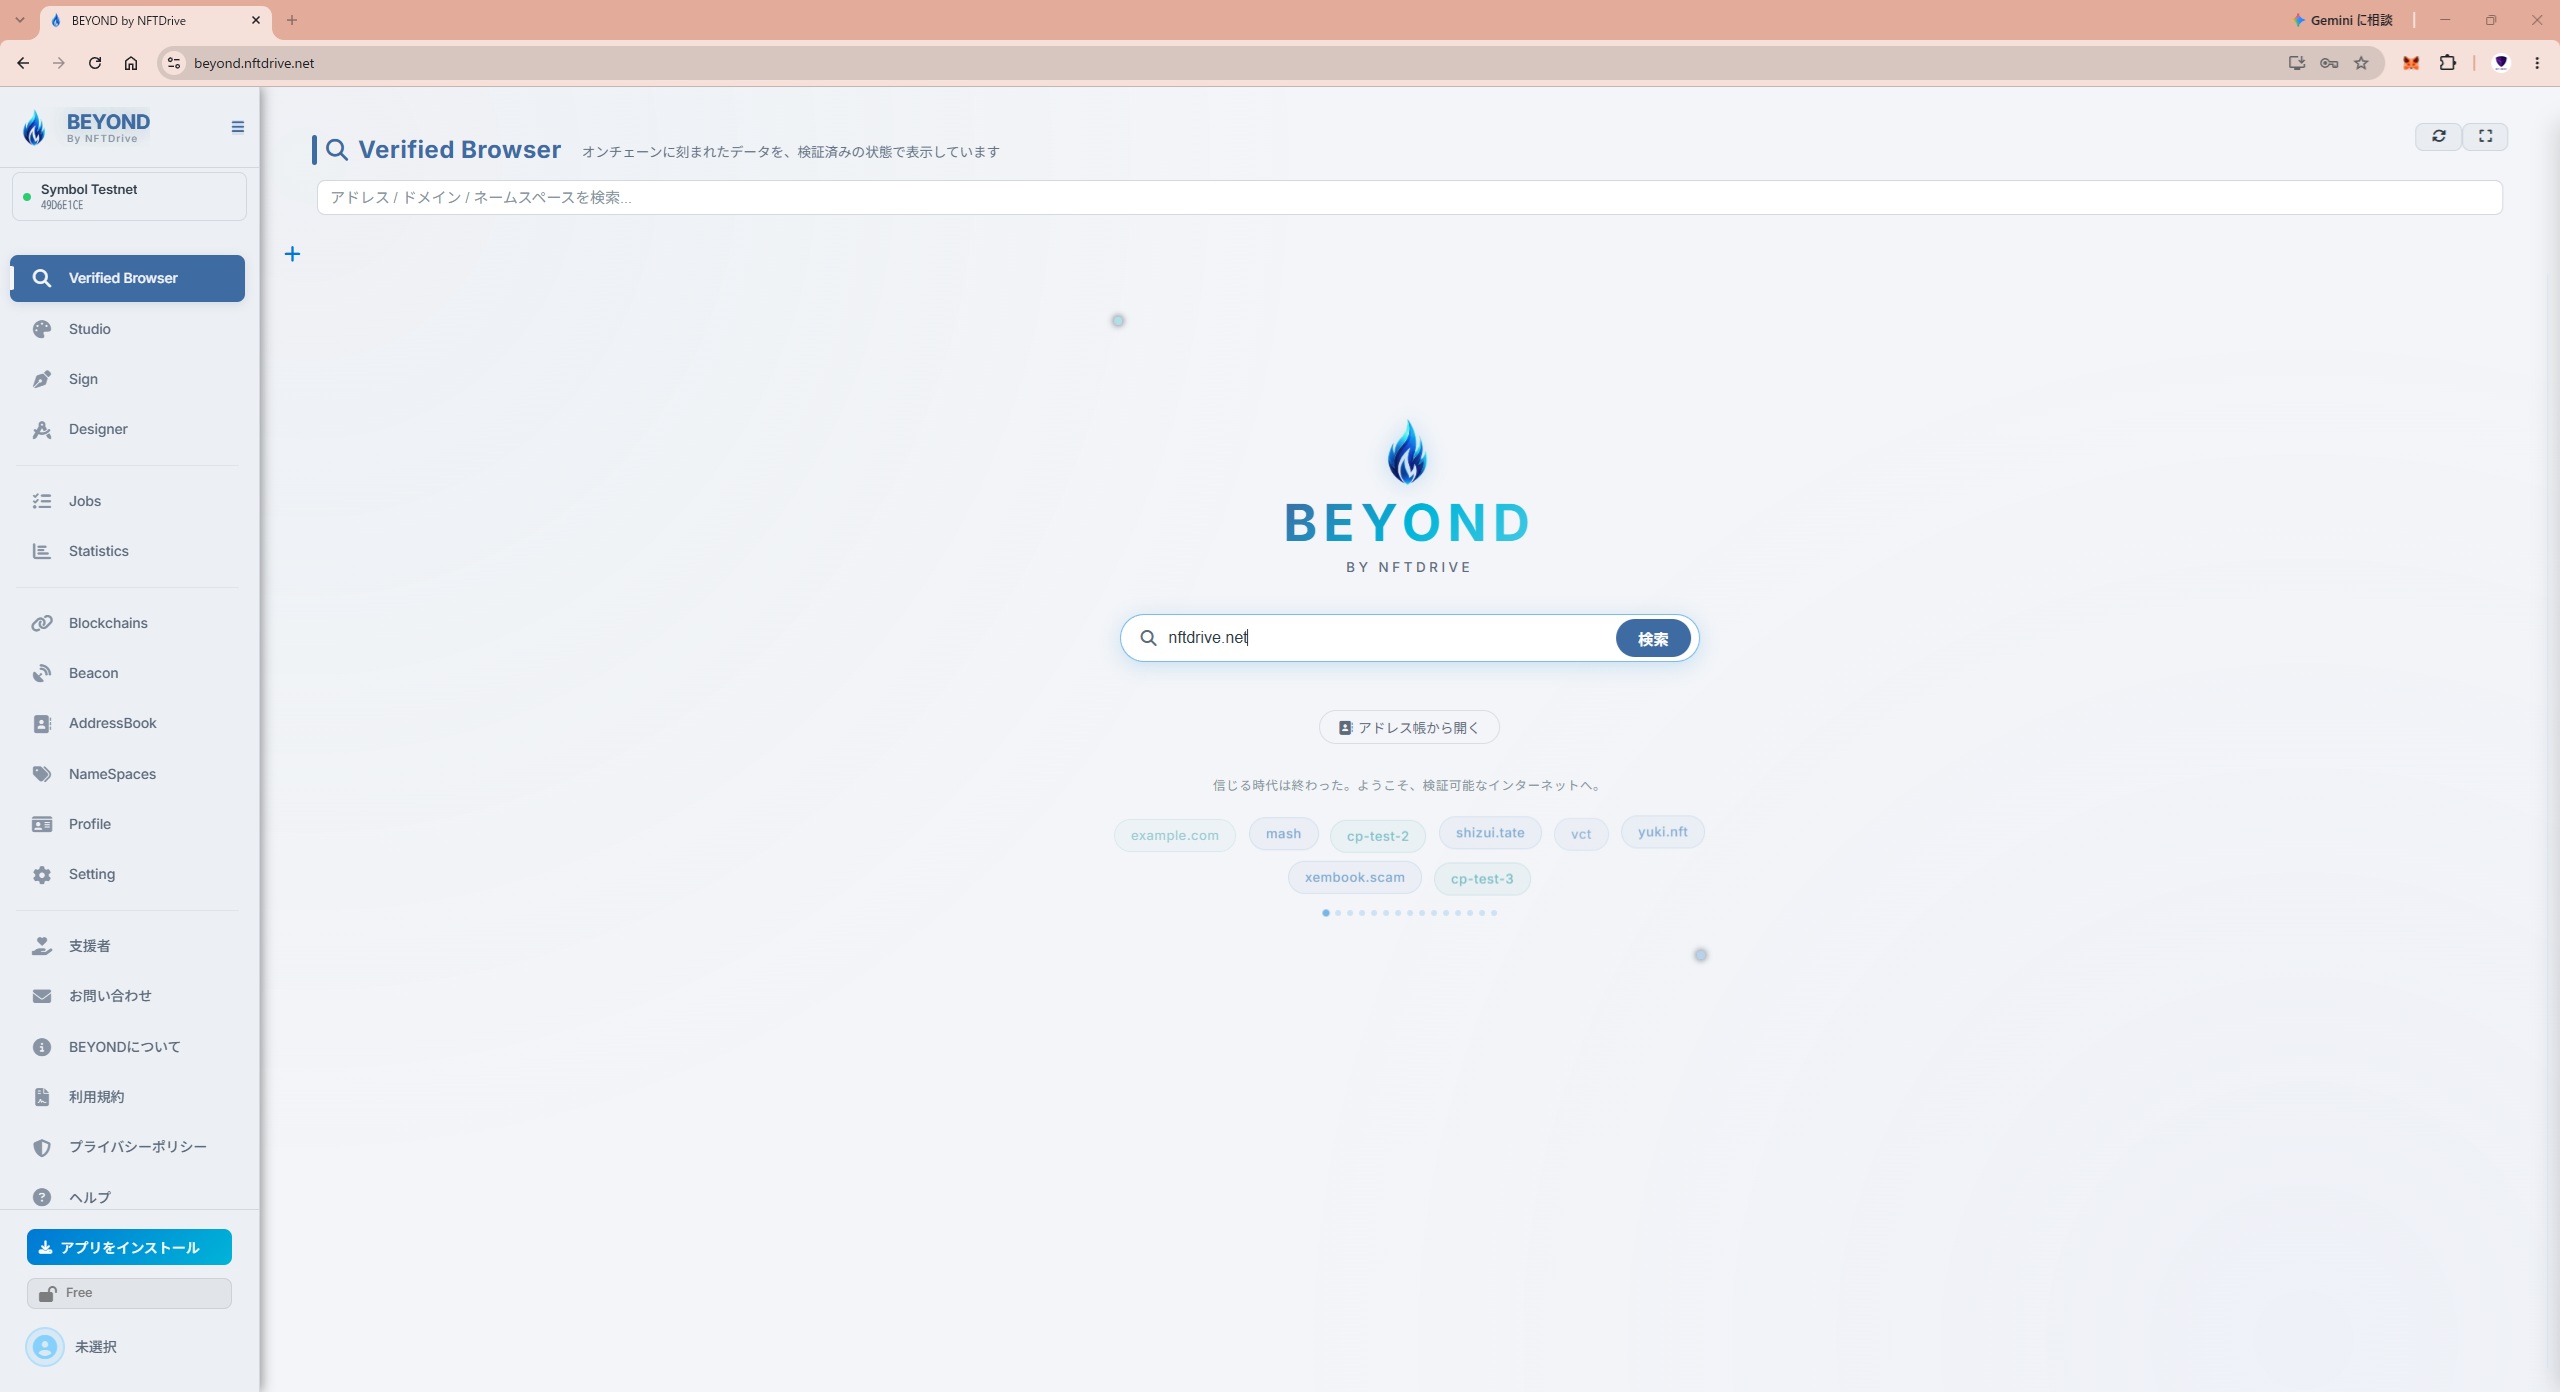Open the Profile card page
The height and width of the screenshot is (1392, 2560).
pos(127,824)
